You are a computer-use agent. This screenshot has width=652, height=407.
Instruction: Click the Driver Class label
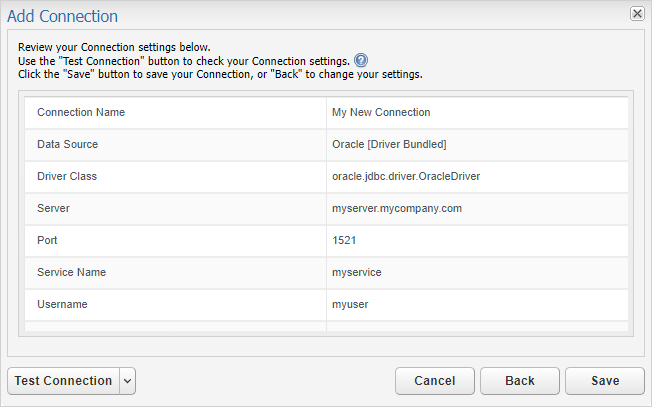[67, 176]
